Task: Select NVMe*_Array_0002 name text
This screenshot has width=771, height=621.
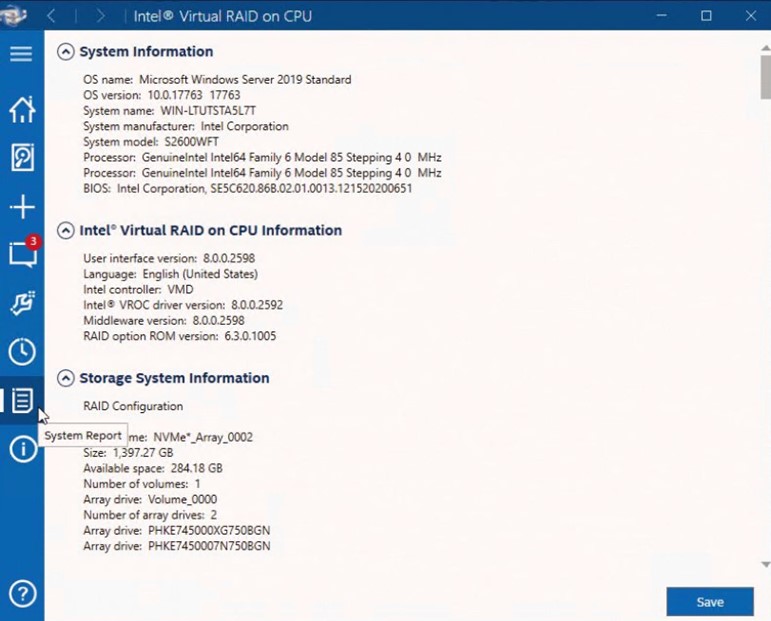Action: click(x=203, y=437)
